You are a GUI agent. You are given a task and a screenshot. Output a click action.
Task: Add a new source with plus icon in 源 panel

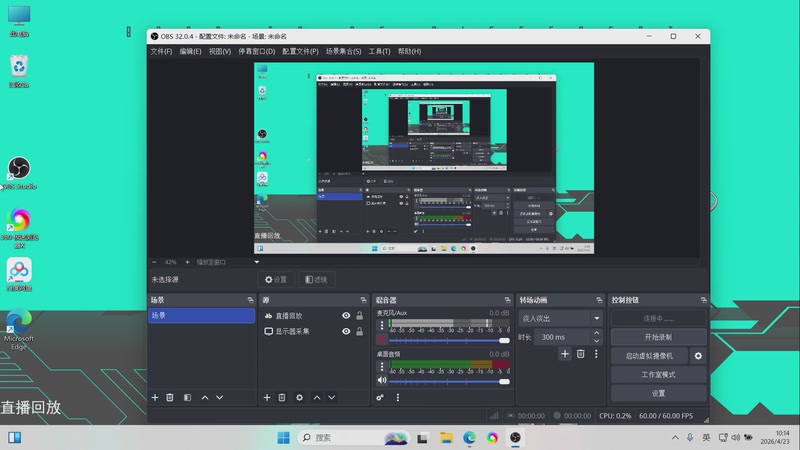coord(267,397)
